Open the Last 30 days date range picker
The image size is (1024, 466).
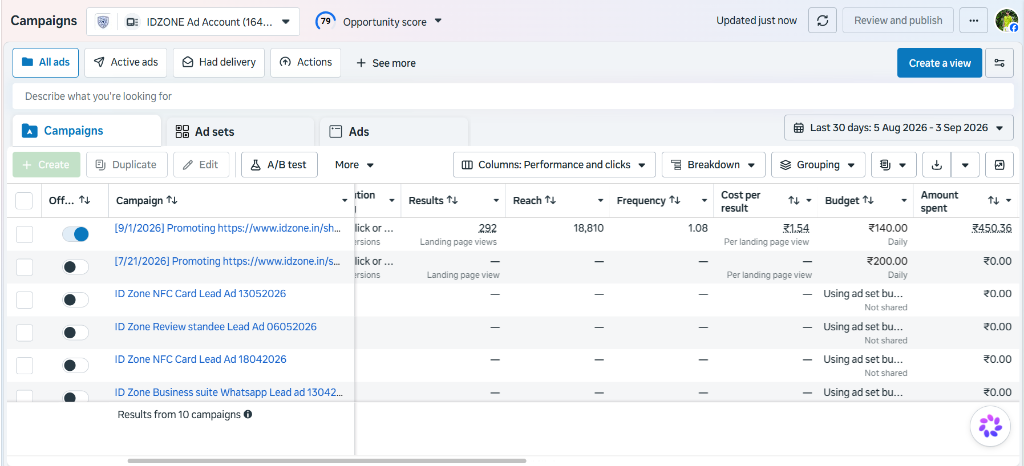click(899, 128)
